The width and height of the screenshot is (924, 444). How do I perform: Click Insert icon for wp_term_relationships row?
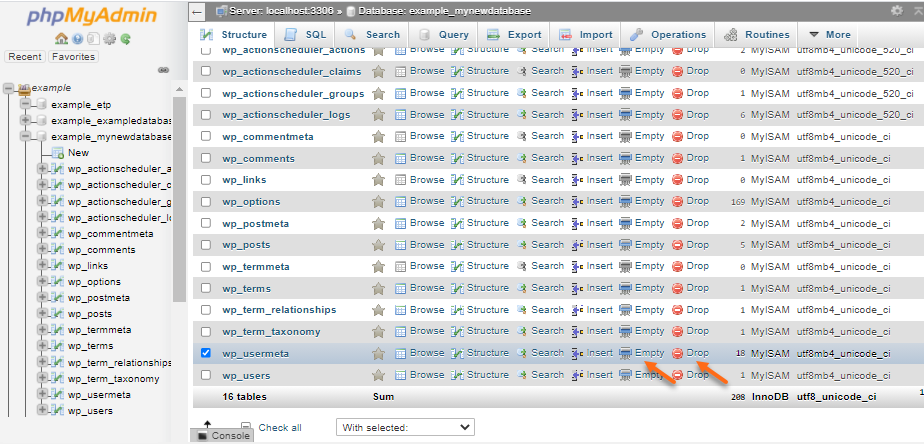[x=578, y=310]
